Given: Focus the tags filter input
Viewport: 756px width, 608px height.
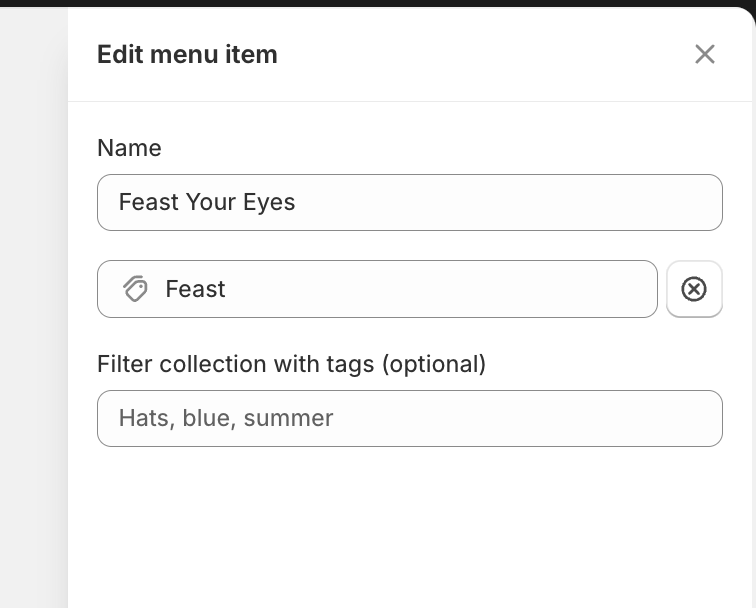Looking at the screenshot, I should 410,418.
